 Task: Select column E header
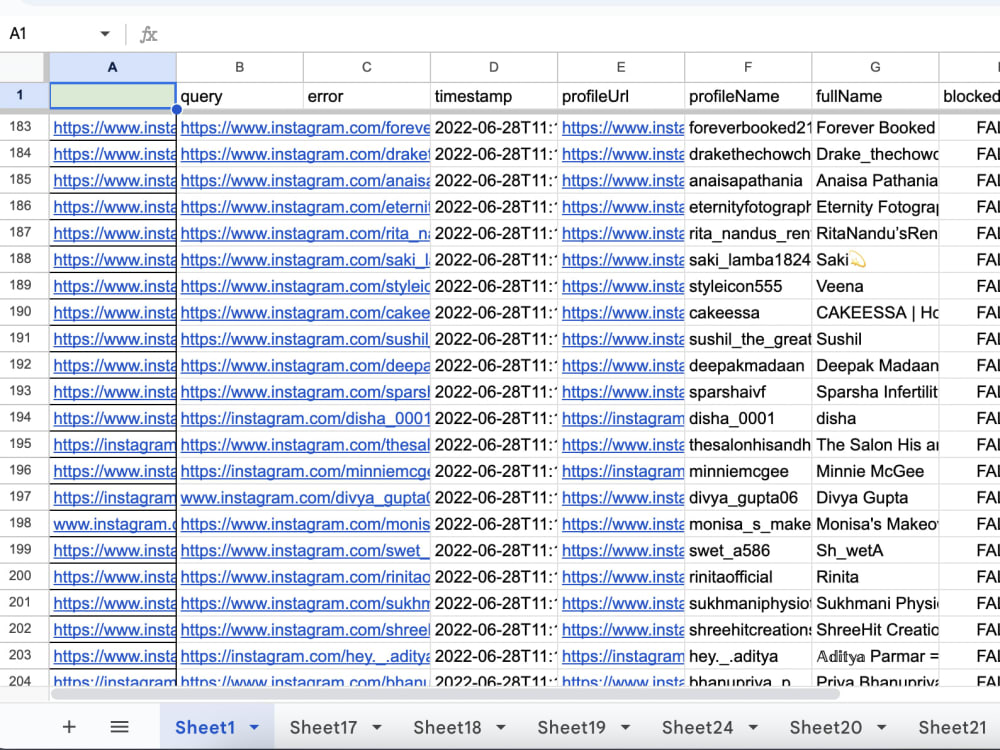coord(621,68)
